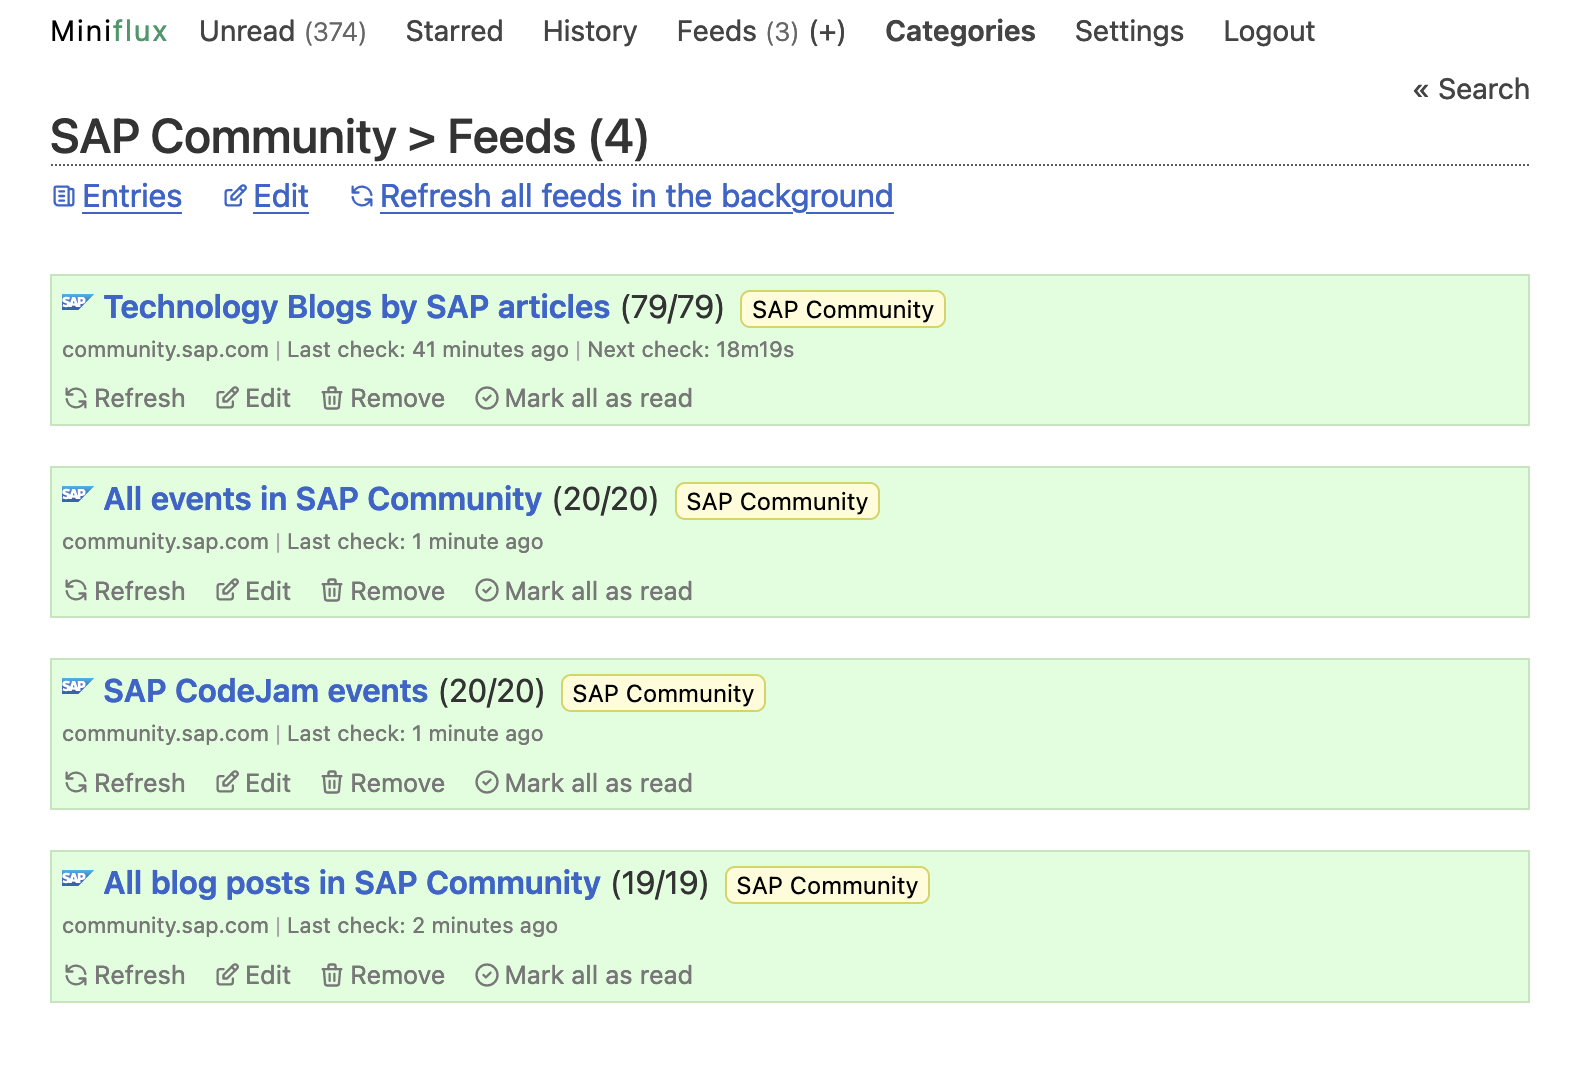This screenshot has width=1582, height=1066.
Task: Click SAP Community tag on All events feed
Action: [x=777, y=501]
